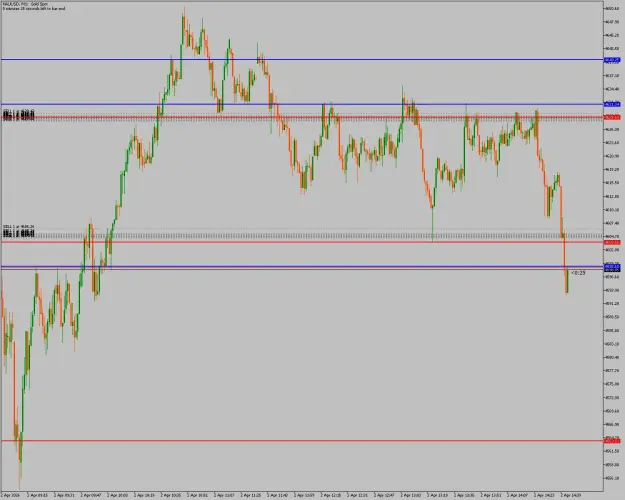Click the '<0:25' countdown beside last candle

click(x=578, y=273)
